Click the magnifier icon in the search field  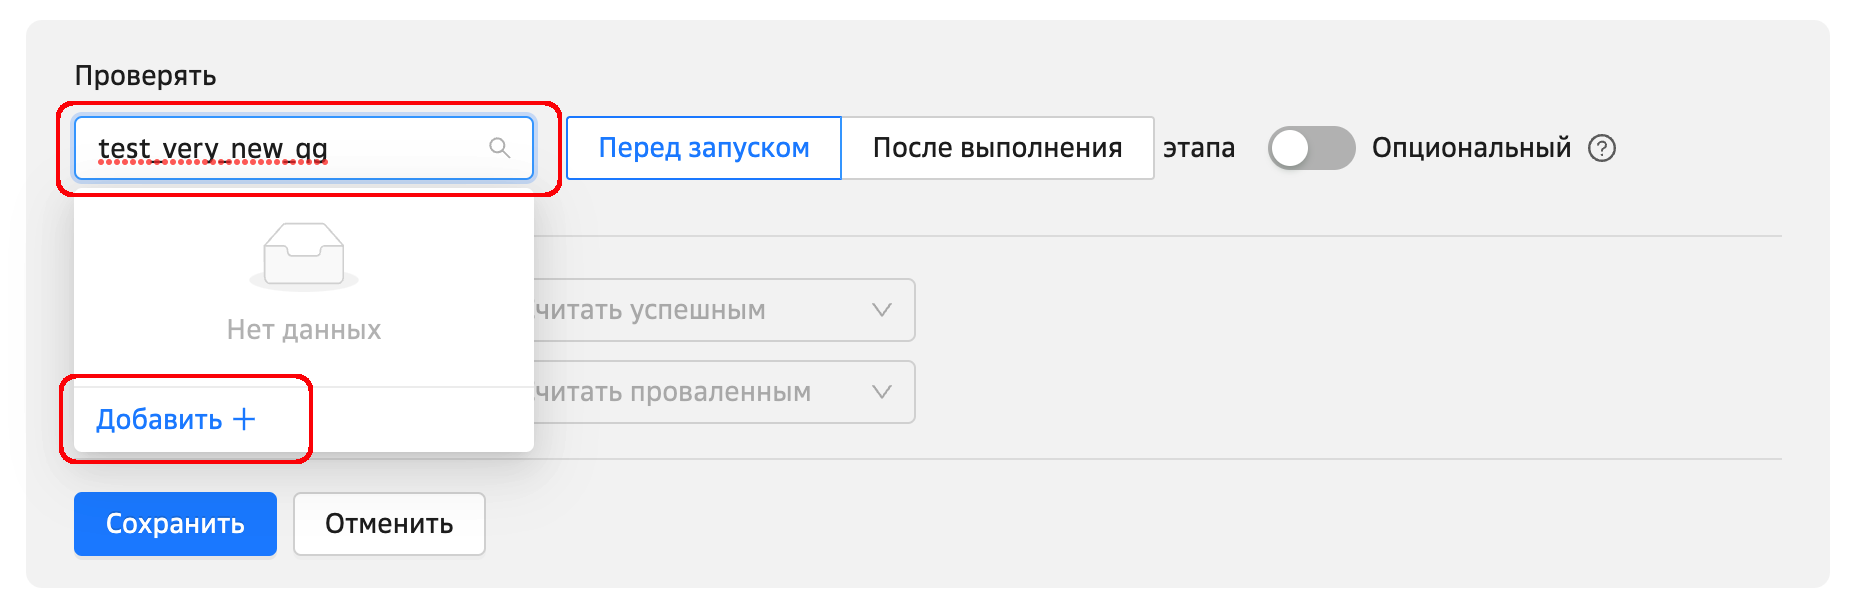click(499, 148)
